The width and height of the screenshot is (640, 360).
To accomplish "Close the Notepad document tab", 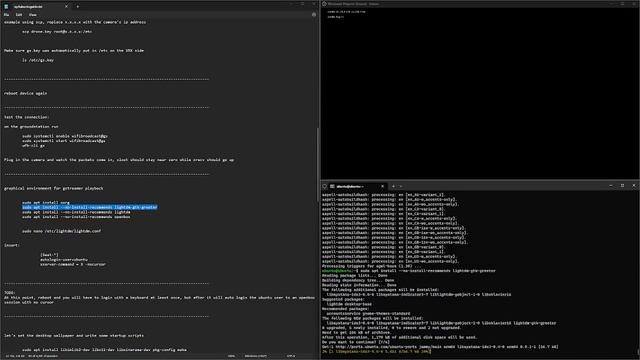I will coord(66,7).
